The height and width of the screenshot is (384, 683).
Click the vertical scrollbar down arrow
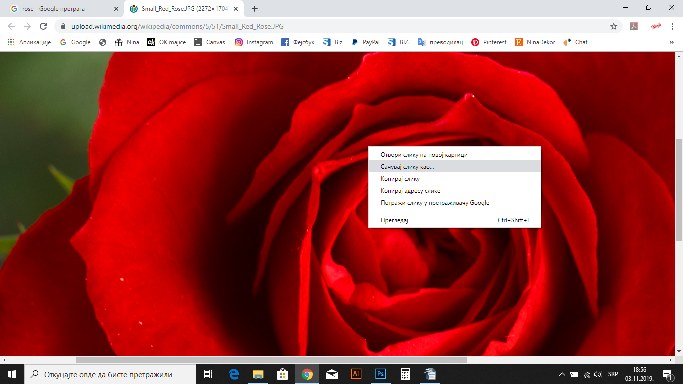(679, 351)
